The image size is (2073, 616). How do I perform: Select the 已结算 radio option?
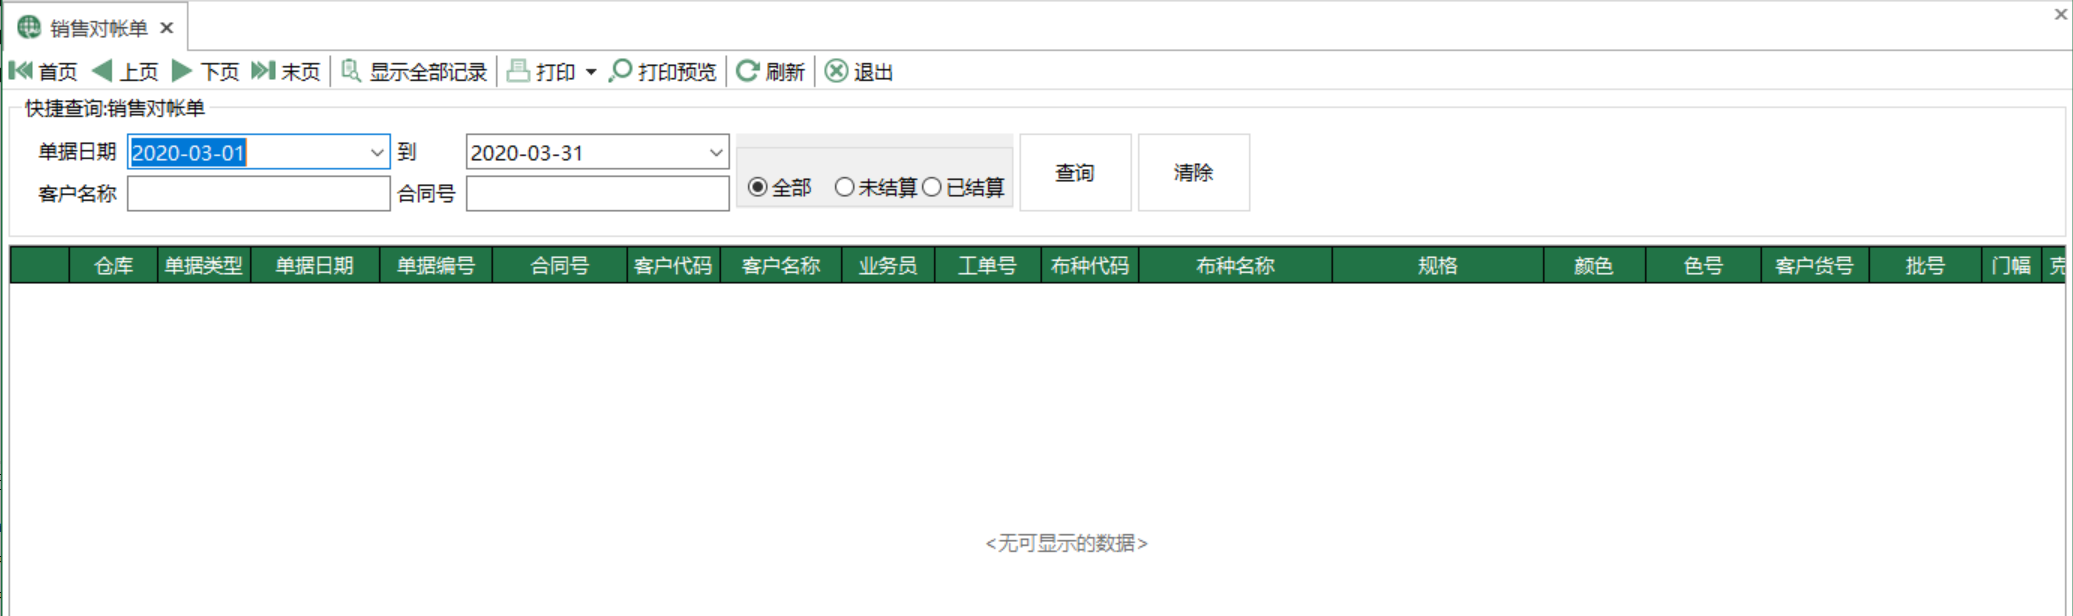pos(963,187)
